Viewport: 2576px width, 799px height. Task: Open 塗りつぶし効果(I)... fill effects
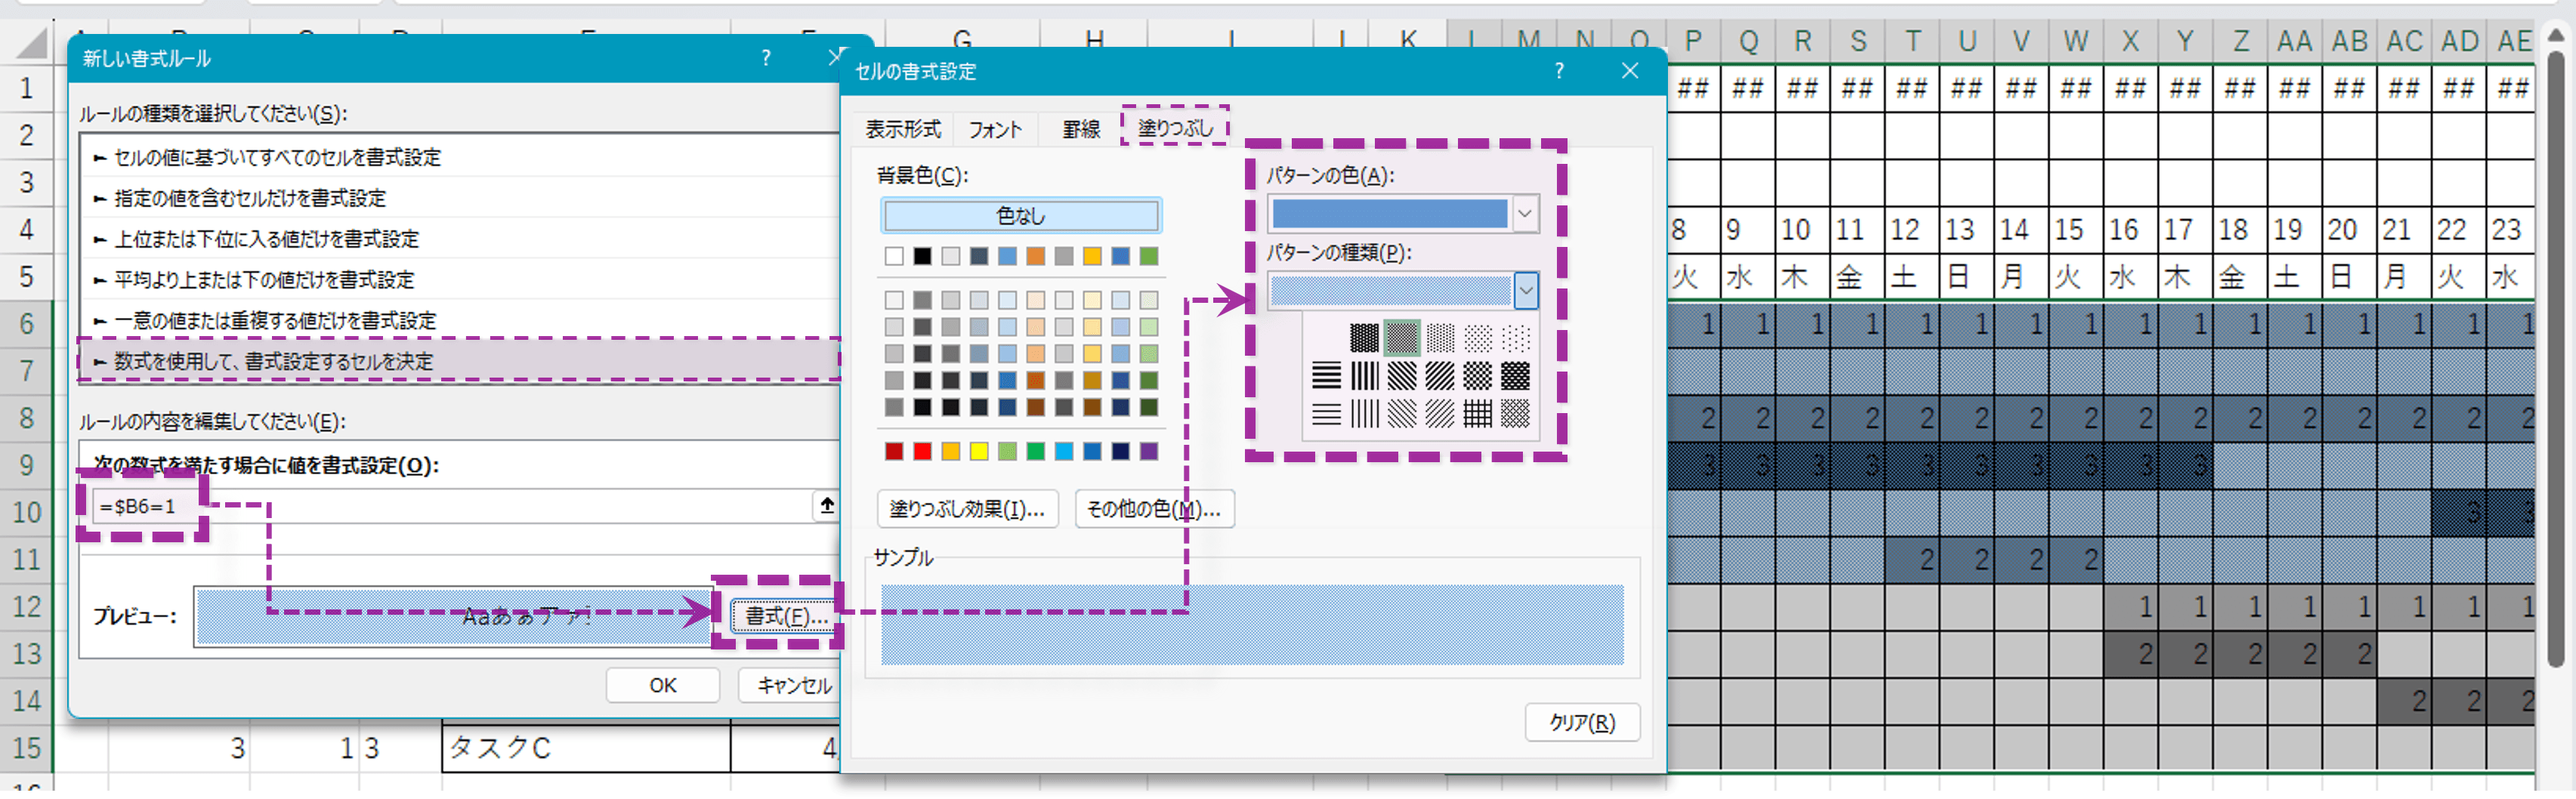(x=966, y=509)
